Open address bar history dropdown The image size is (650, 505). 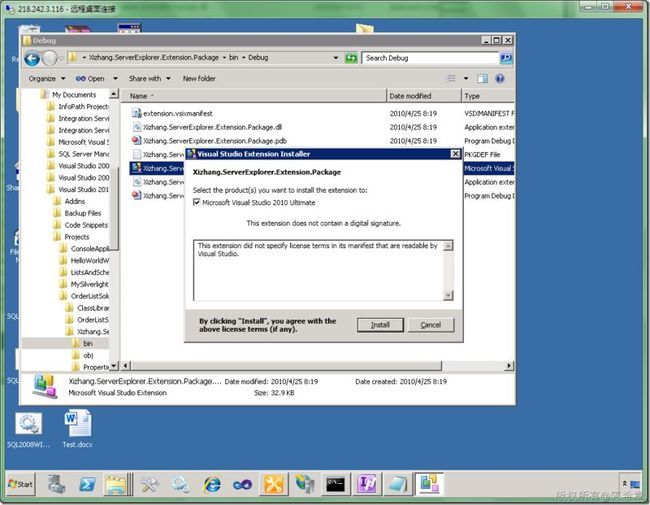pyautogui.click(x=336, y=58)
